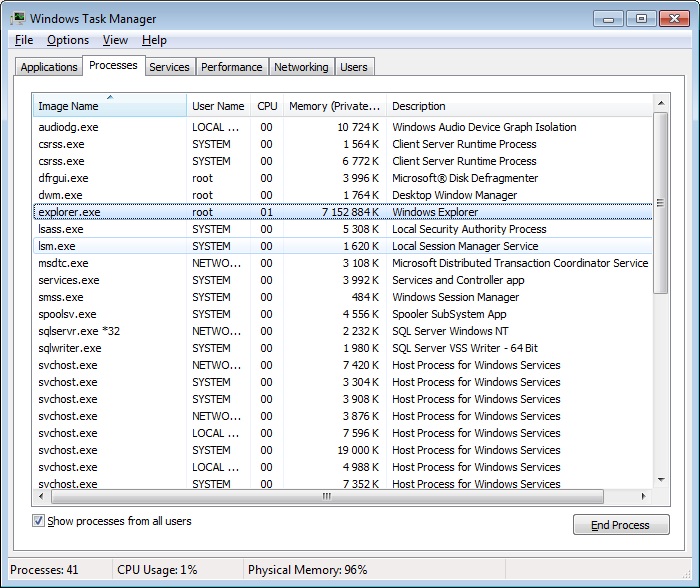Open the File menu
700x588 pixels.
pyautogui.click(x=24, y=40)
